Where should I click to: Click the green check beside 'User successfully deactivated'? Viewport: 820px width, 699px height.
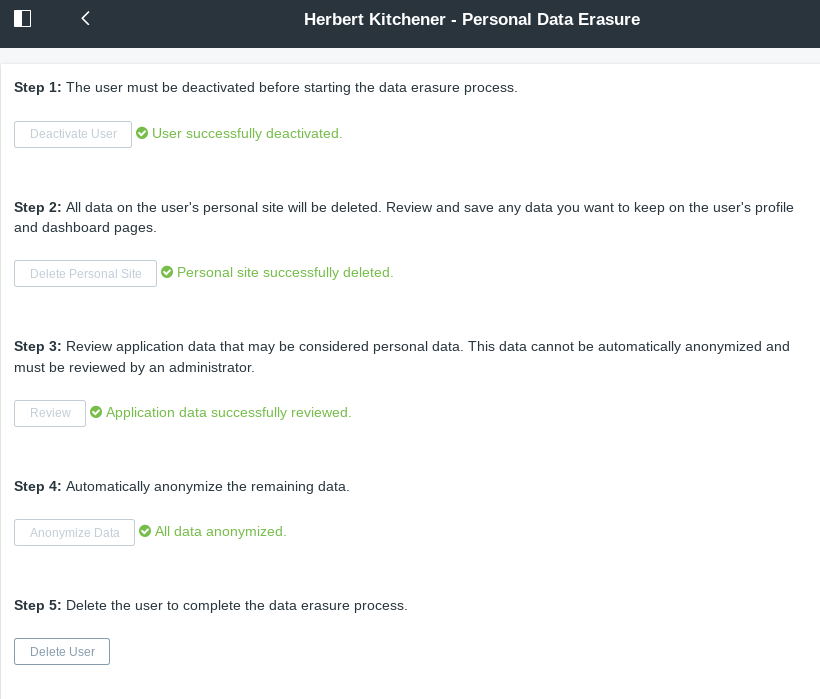point(142,133)
